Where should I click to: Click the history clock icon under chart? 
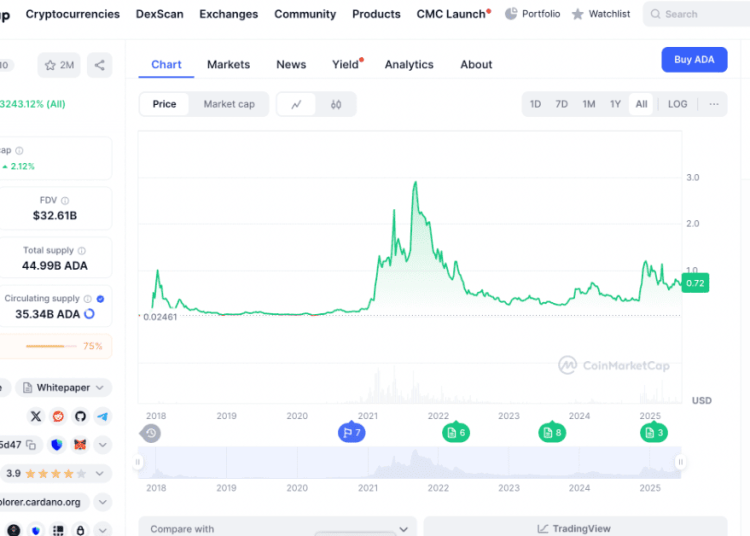coord(151,433)
